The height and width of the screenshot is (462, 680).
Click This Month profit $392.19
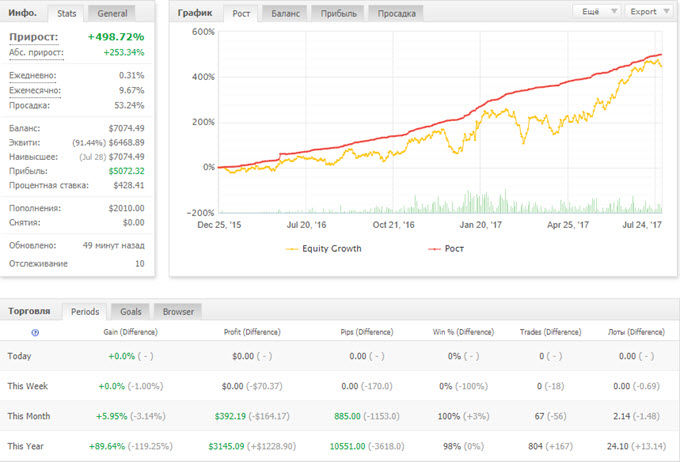(230, 416)
